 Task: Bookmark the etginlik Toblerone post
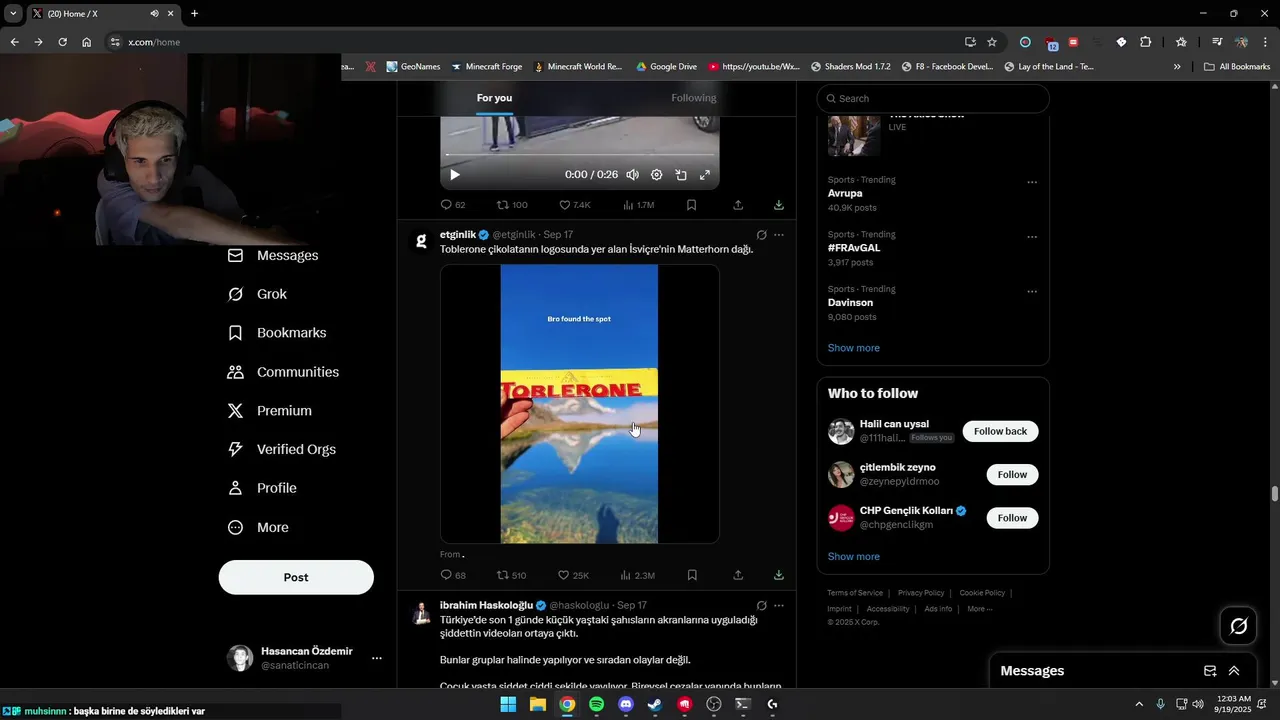click(x=691, y=575)
